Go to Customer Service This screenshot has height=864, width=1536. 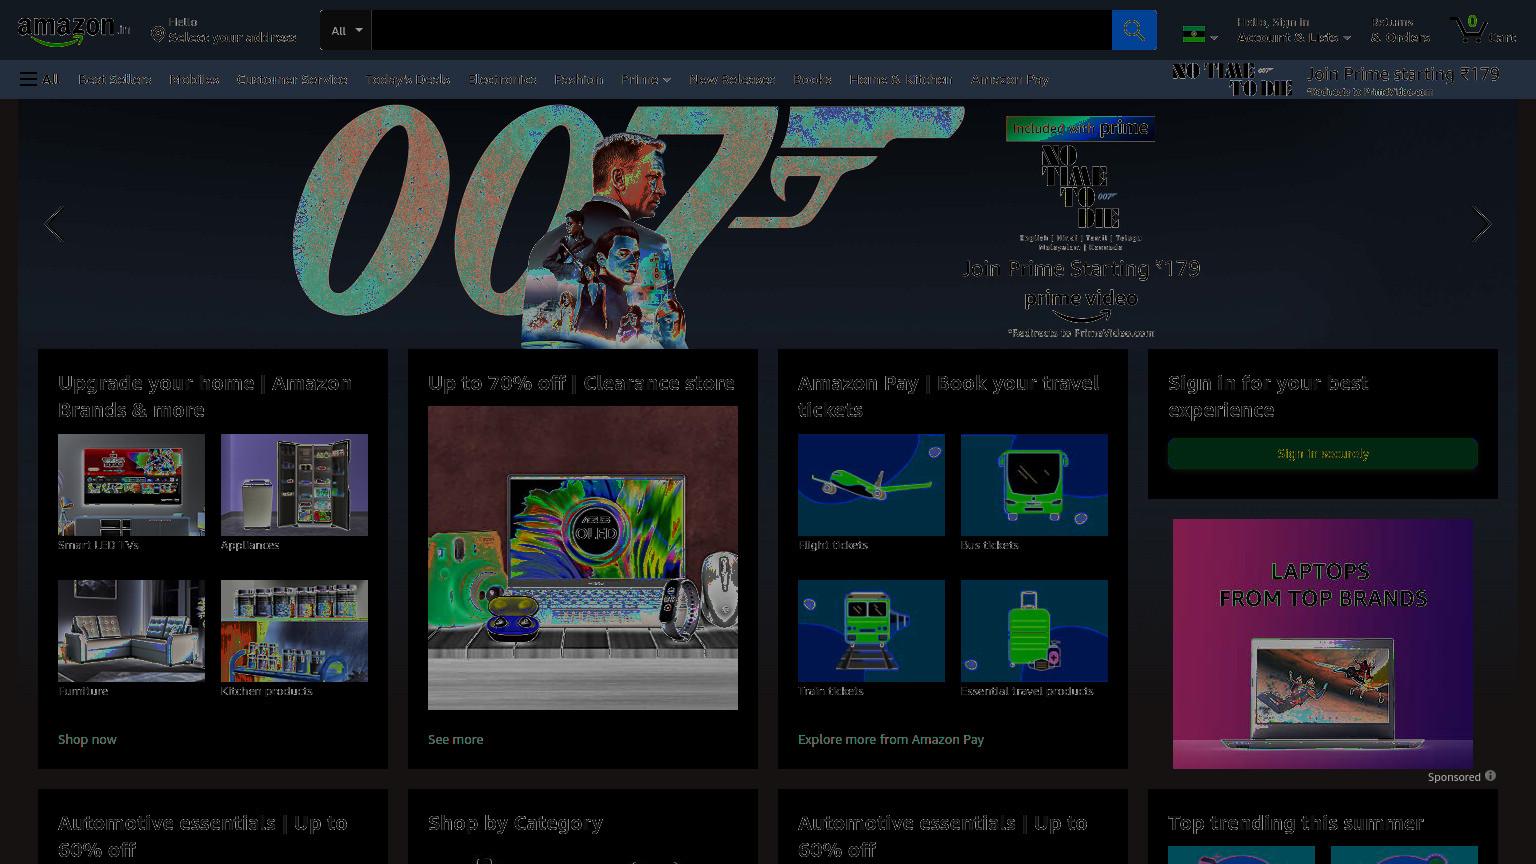292,79
